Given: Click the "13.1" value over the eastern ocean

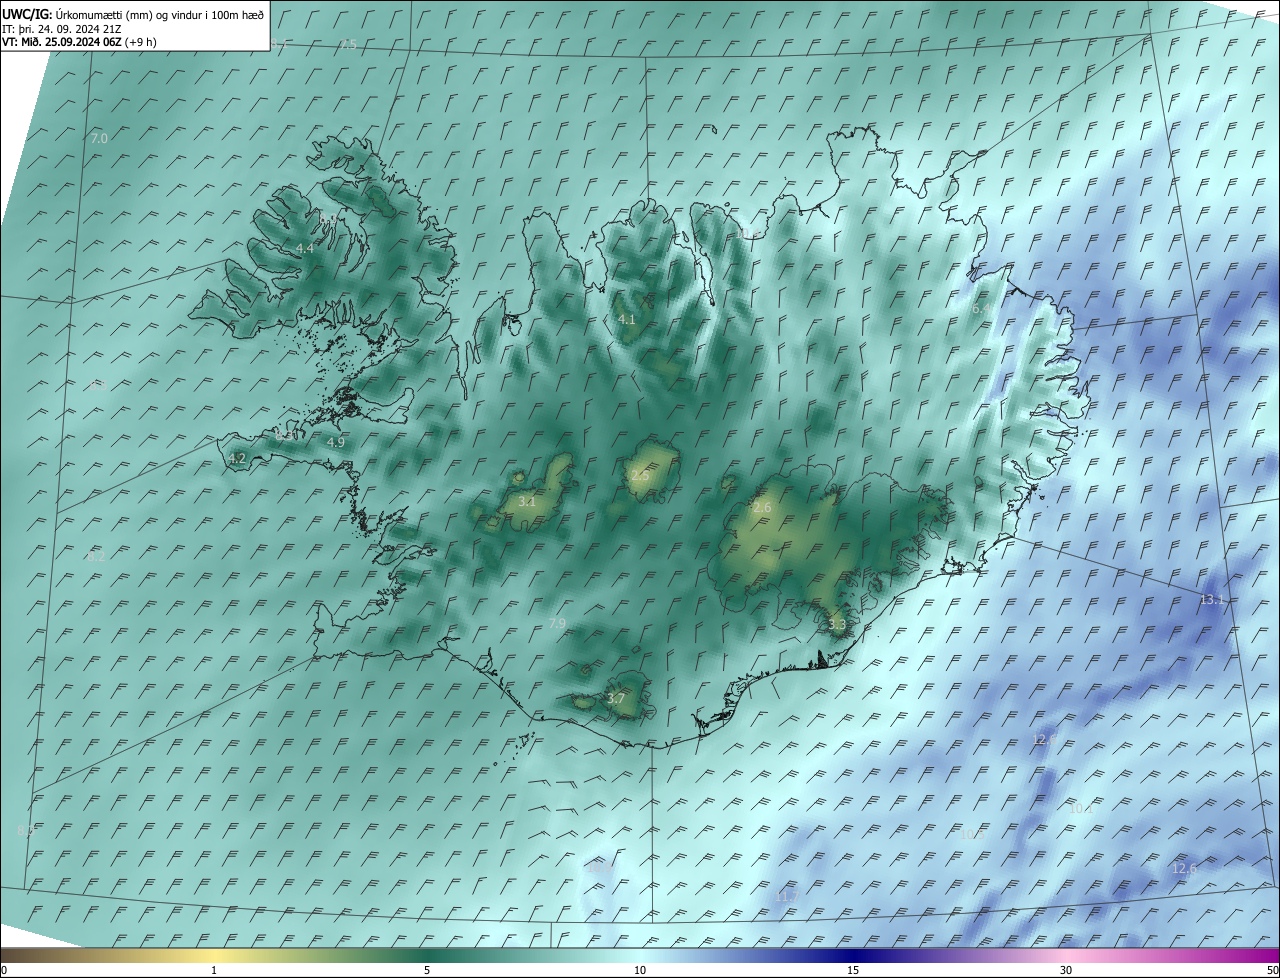Looking at the screenshot, I should (1211, 599).
